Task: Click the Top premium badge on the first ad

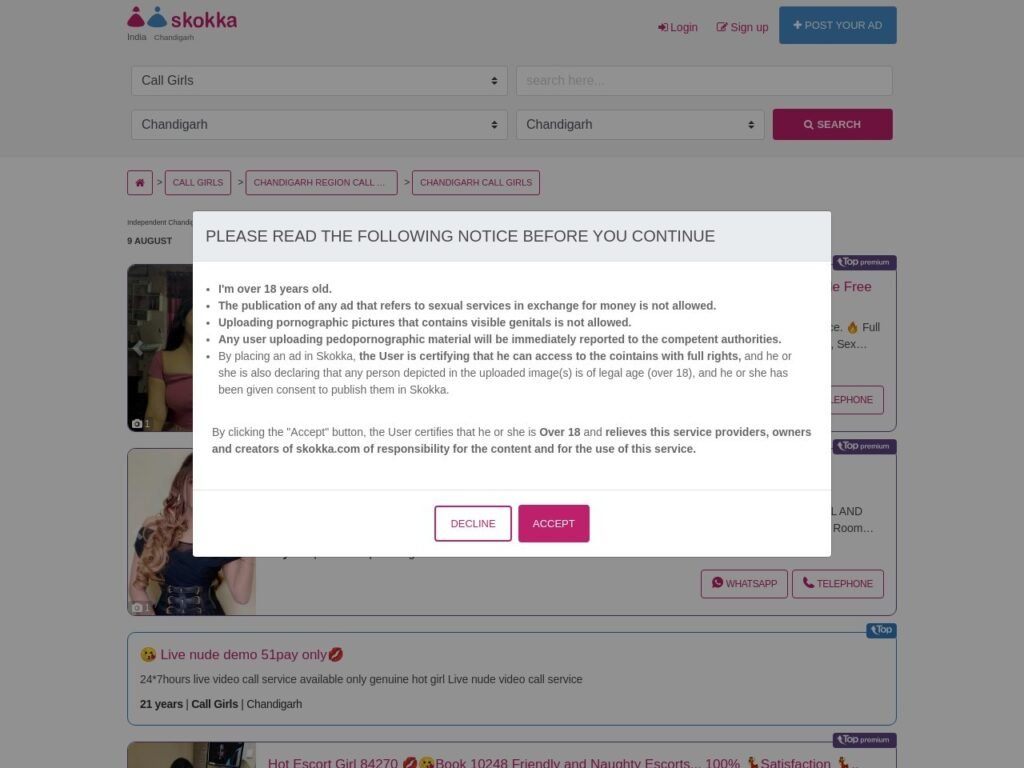Action: [864, 262]
